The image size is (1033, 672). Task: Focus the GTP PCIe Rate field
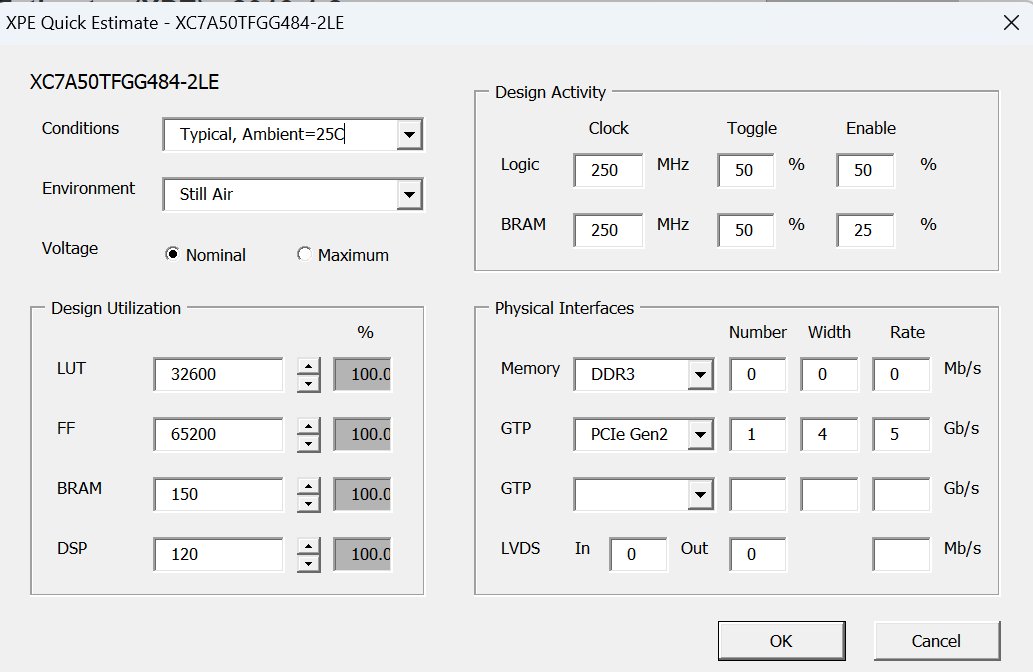(901, 435)
